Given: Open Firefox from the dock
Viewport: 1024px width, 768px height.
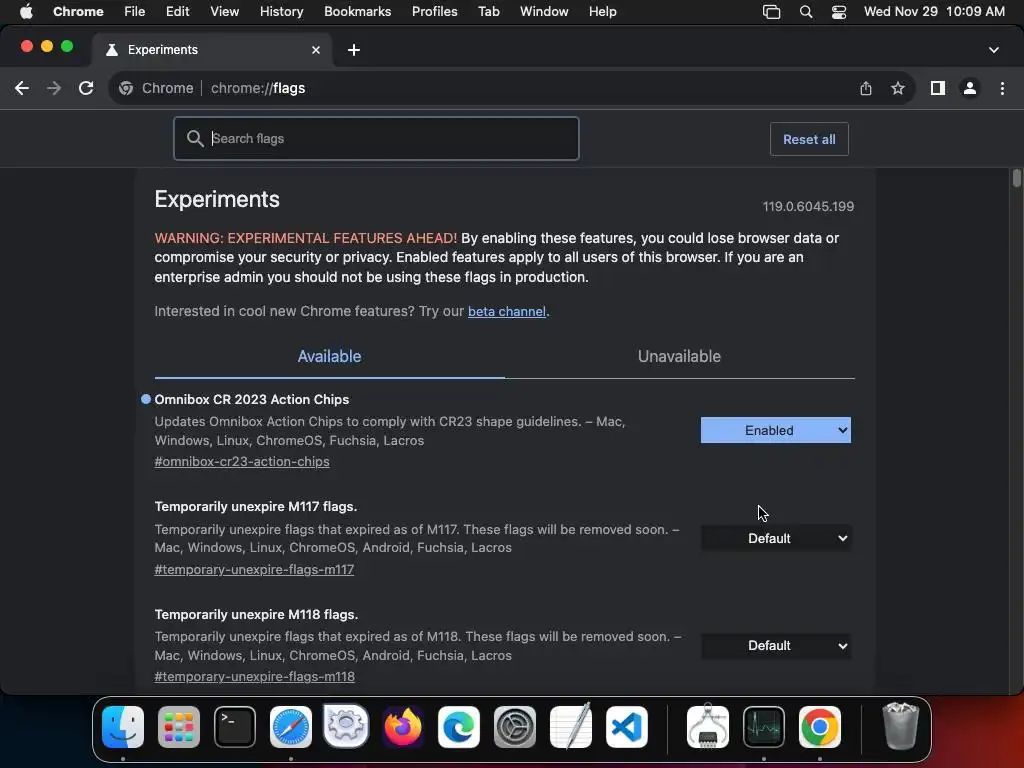Looking at the screenshot, I should [x=403, y=727].
